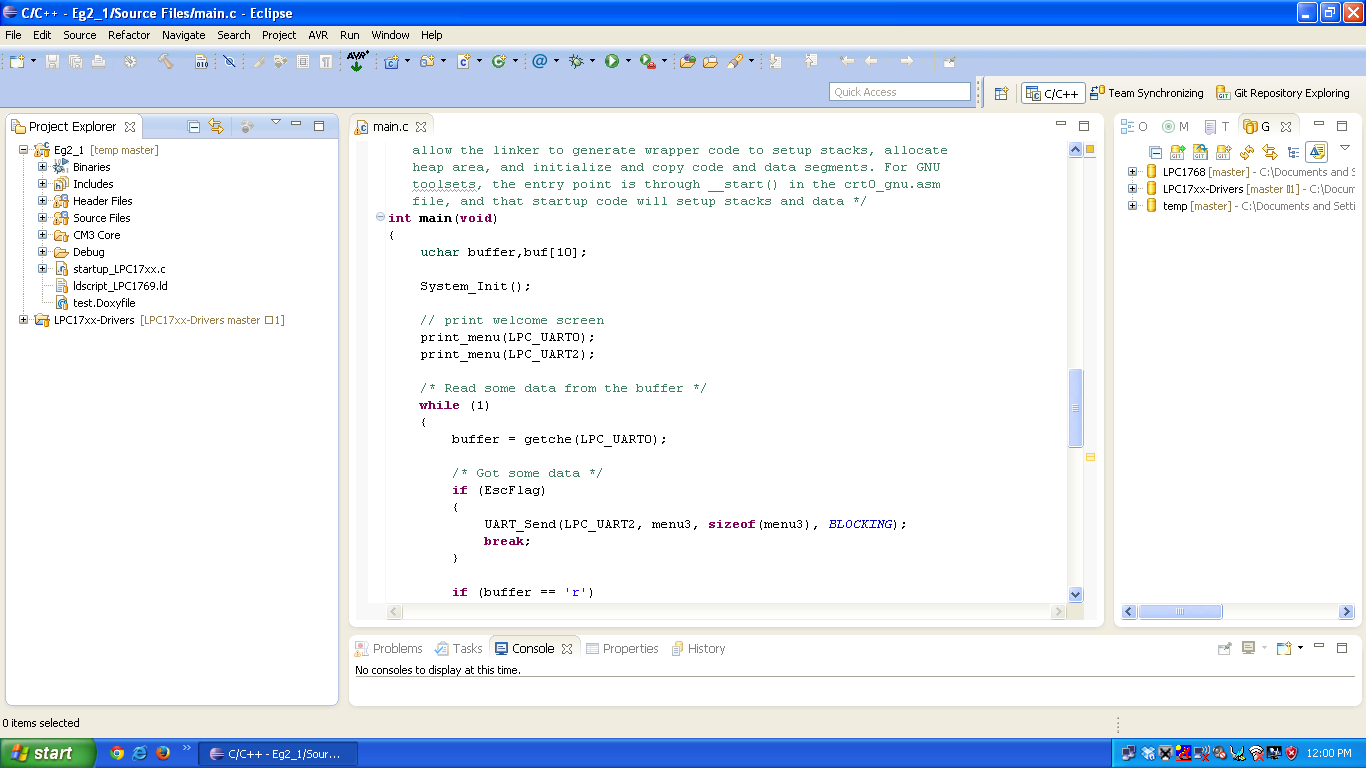This screenshot has width=1366, height=768.
Task: Expand the LPC1768 repository node
Action: pos(1132,172)
